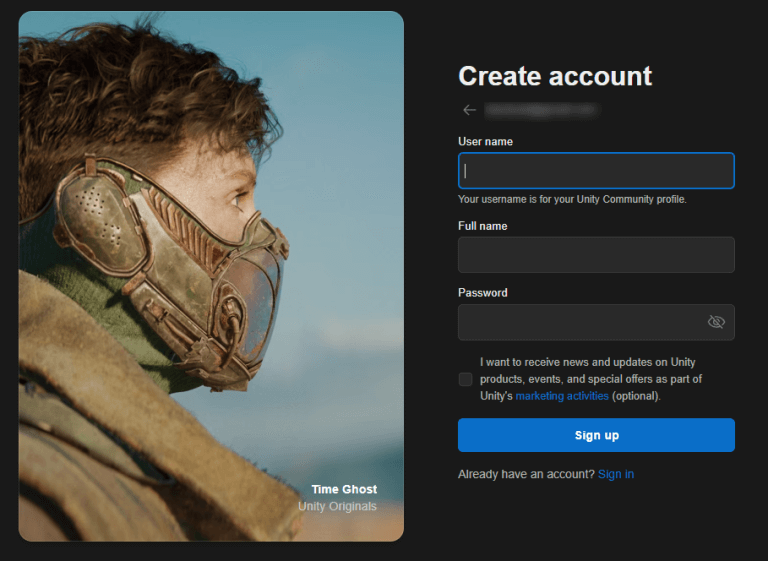This screenshot has height=561, width=768.
Task: Click the back arrow beside the email
Action: (x=469, y=110)
